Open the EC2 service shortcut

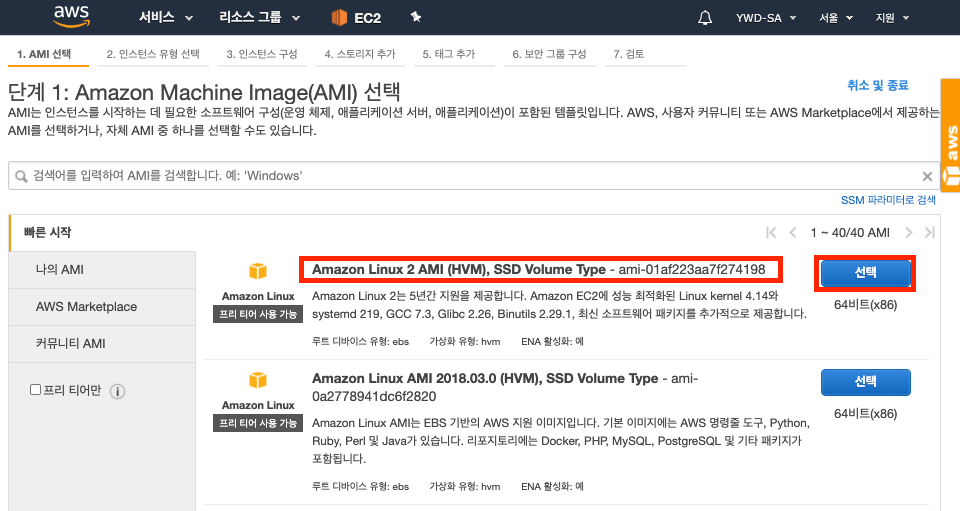(x=356, y=18)
